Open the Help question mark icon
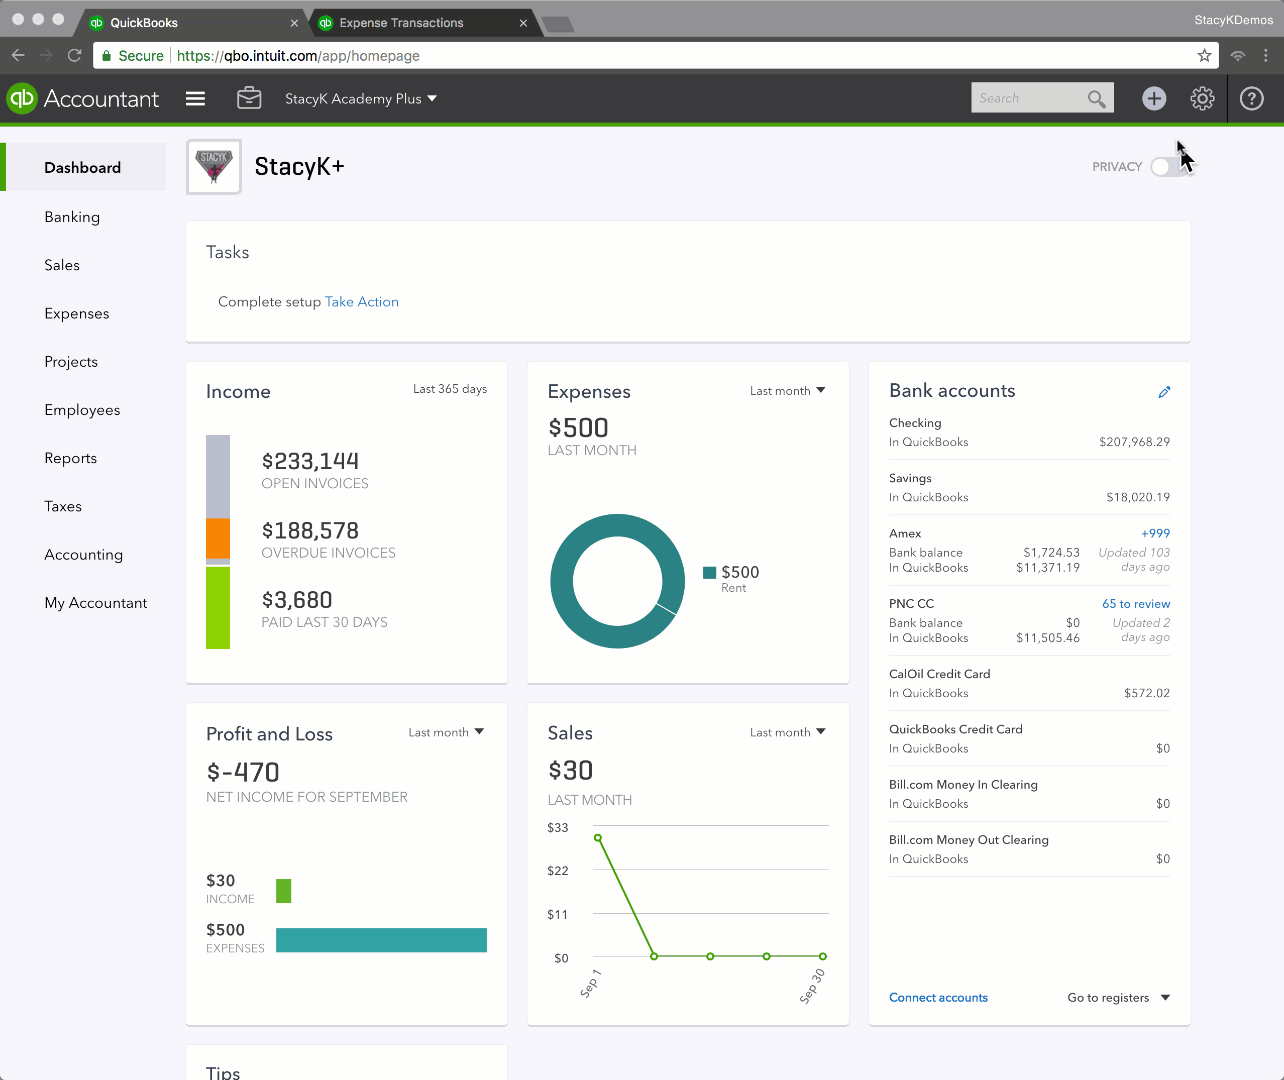 (1251, 98)
